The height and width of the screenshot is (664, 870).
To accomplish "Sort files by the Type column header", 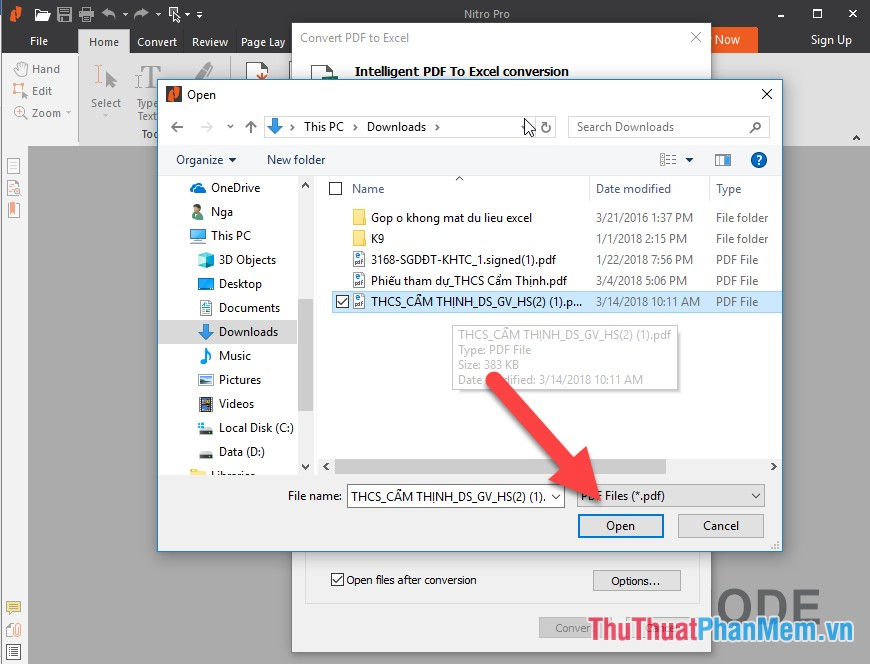I will pos(729,189).
